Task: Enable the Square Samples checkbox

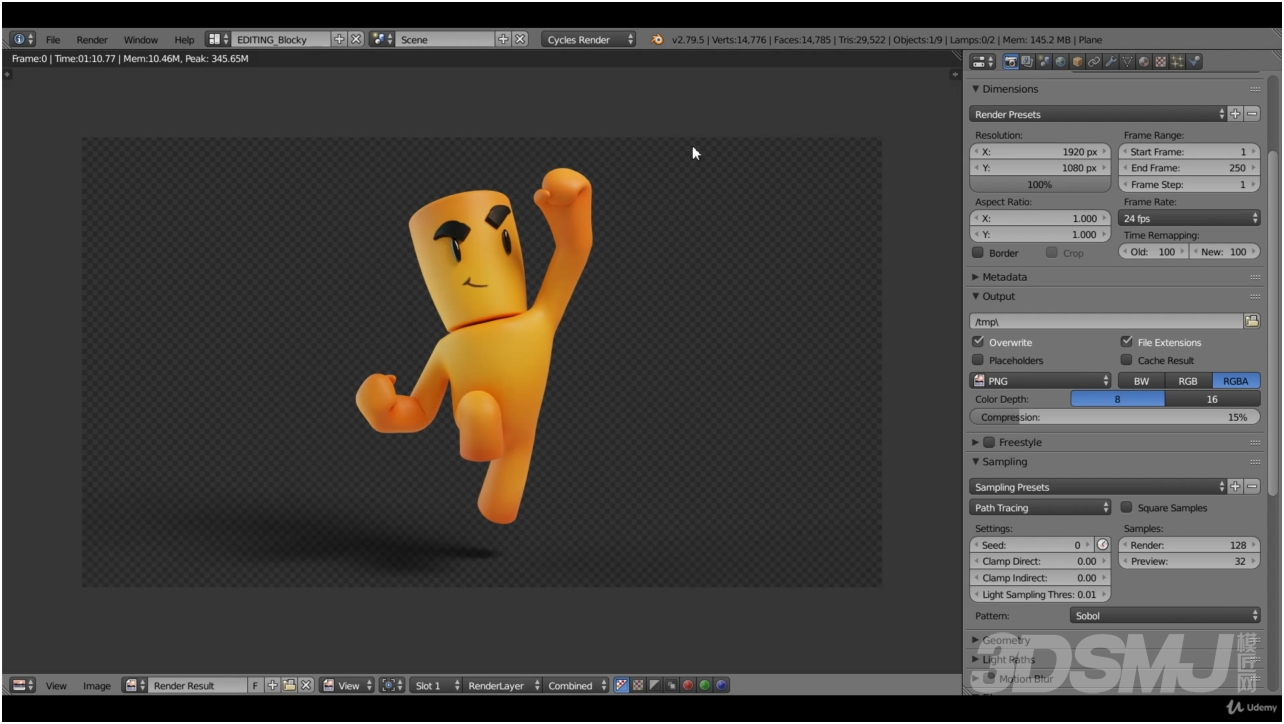Action: point(1127,507)
